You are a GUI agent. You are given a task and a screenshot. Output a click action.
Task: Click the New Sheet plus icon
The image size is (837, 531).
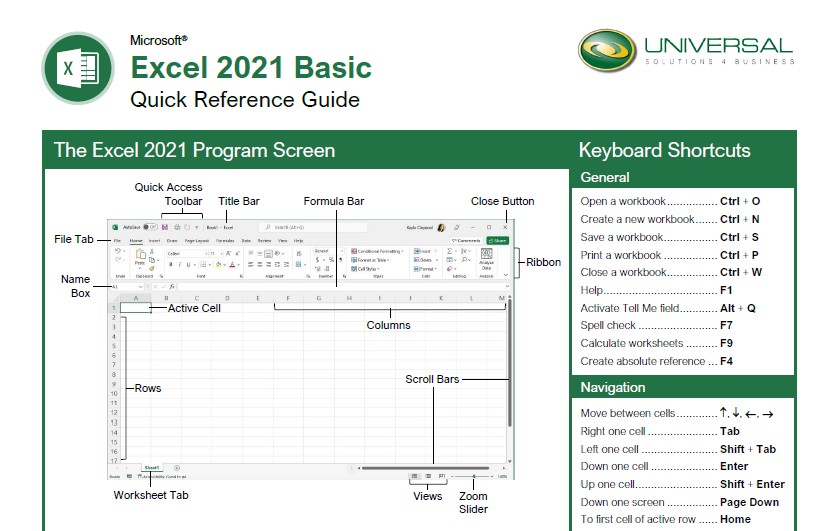(x=177, y=468)
